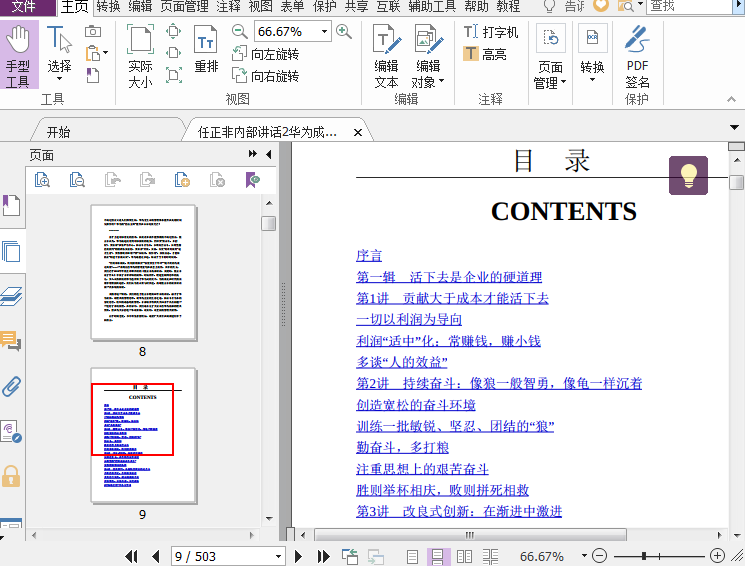The width and height of the screenshot is (745, 566).
Task: Click zoom in magnifier in ribbon
Action: 344,32
